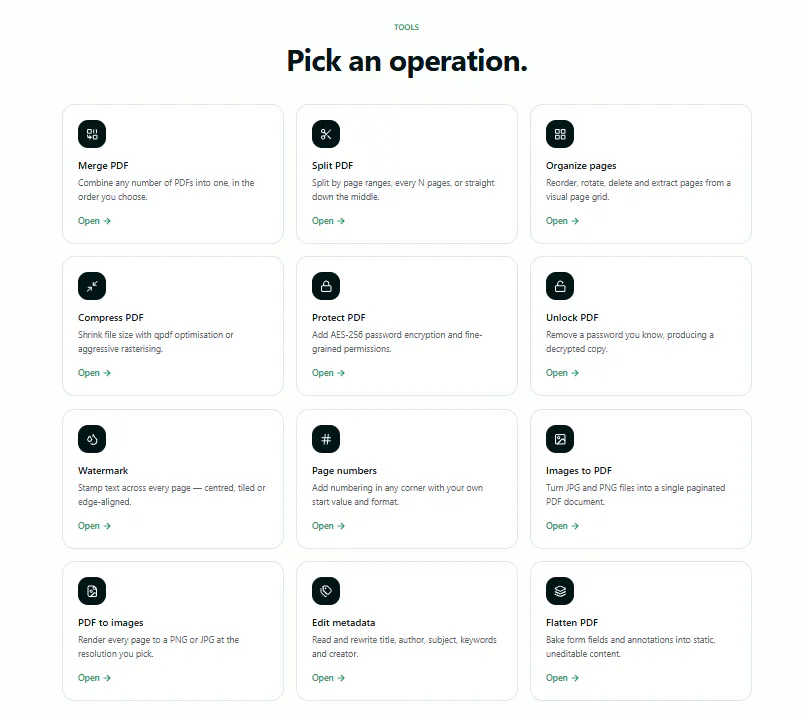Click the tag icon for Edit metadata

click(x=326, y=591)
